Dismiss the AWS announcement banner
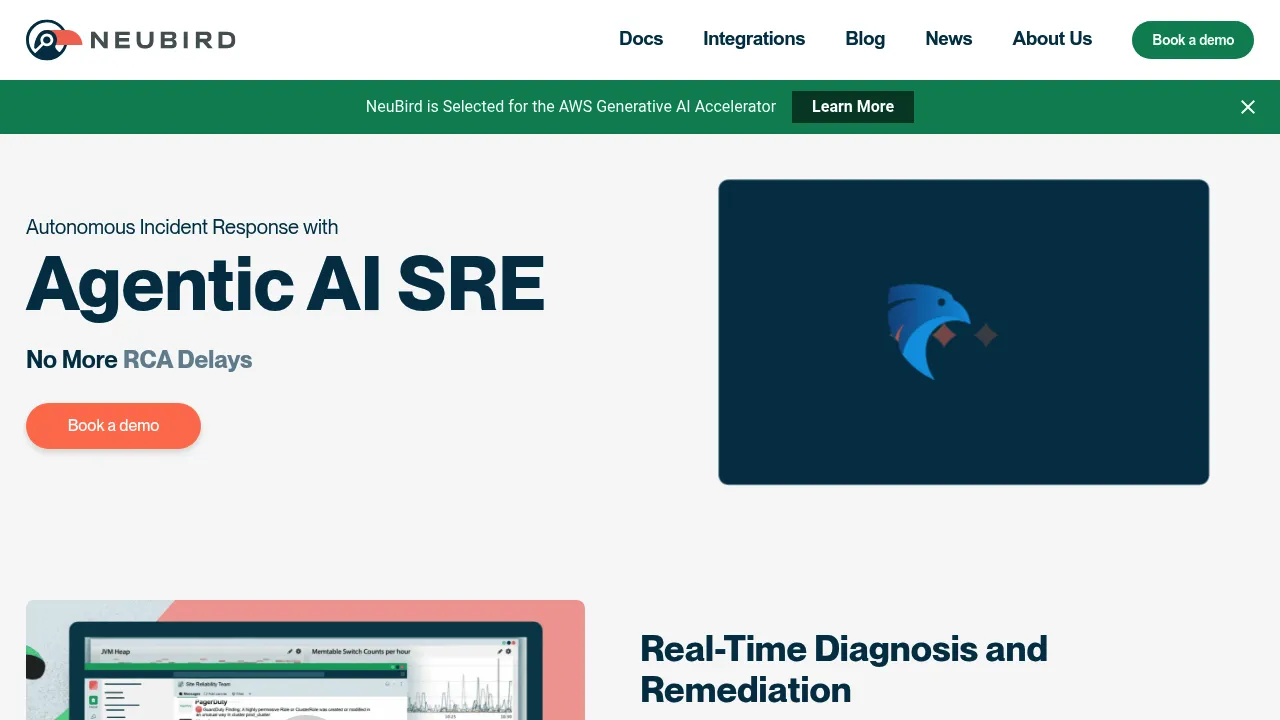This screenshot has width=1280, height=720. coord(1248,107)
